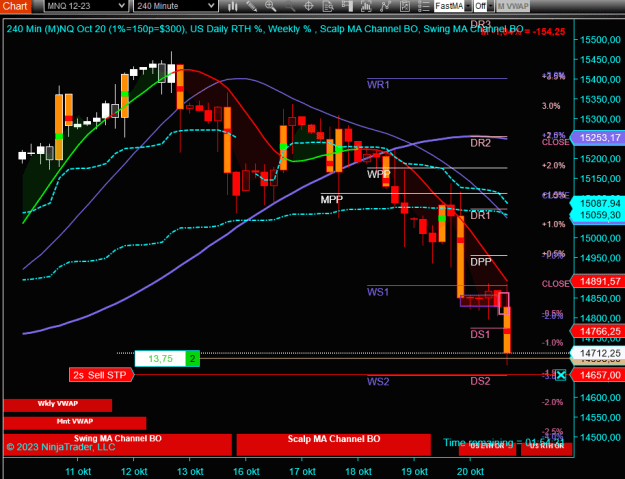Click the 15253,17 price axis marker

pos(599,138)
